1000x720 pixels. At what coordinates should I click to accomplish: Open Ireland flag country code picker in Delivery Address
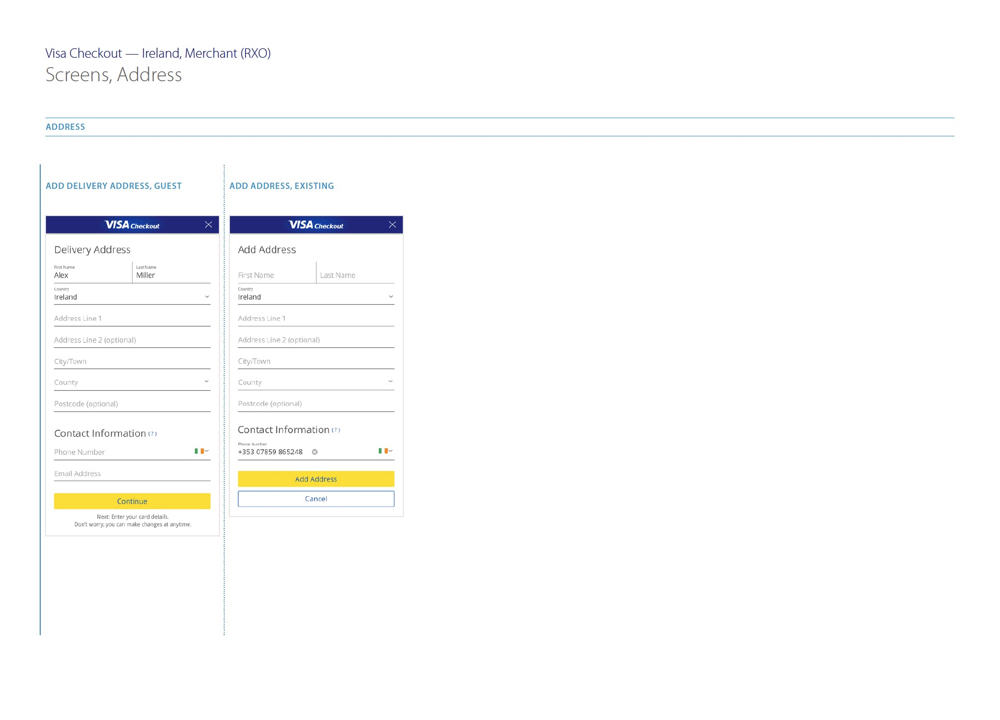(201, 452)
